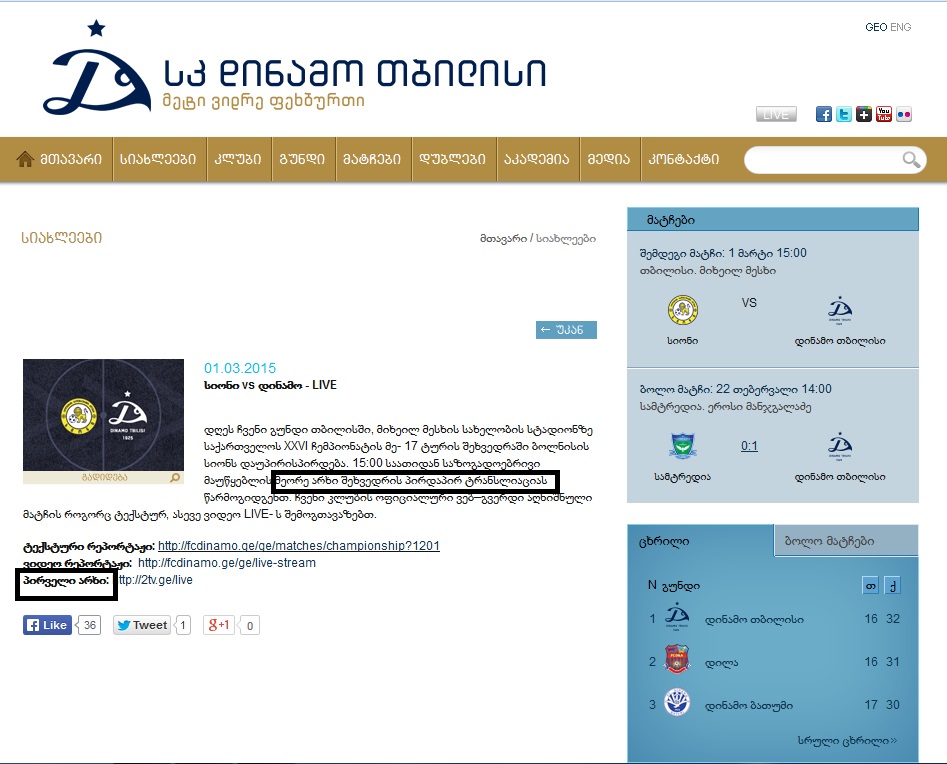Click the search magnifier icon
This screenshot has width=947, height=764.
(911, 160)
